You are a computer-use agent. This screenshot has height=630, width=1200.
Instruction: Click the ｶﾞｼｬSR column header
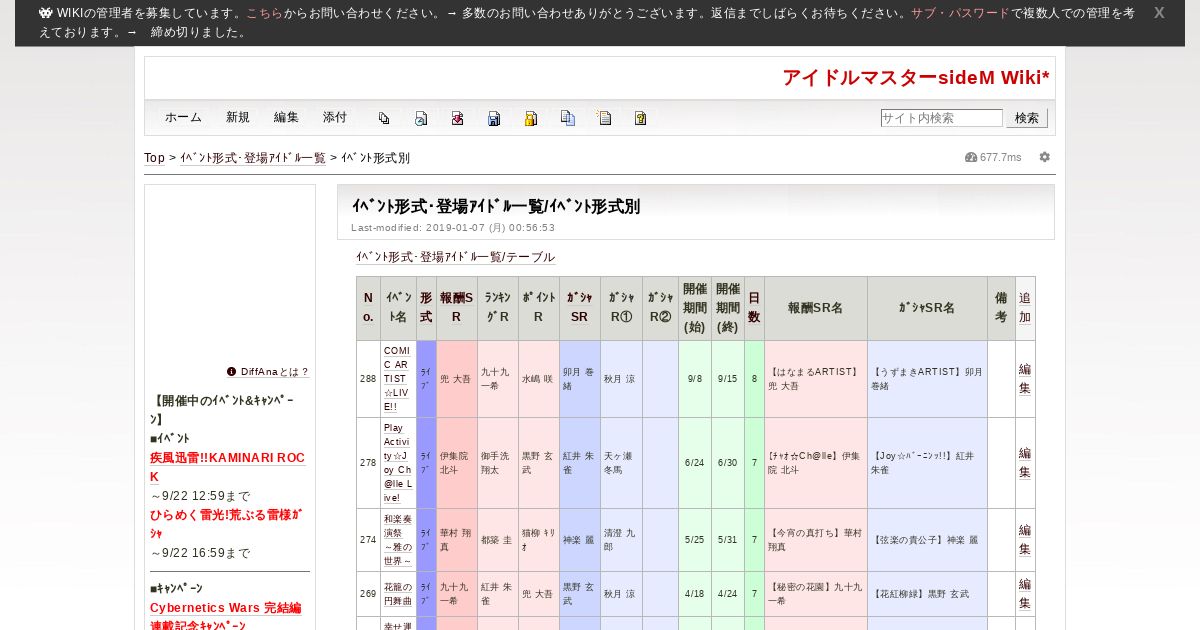click(x=580, y=308)
